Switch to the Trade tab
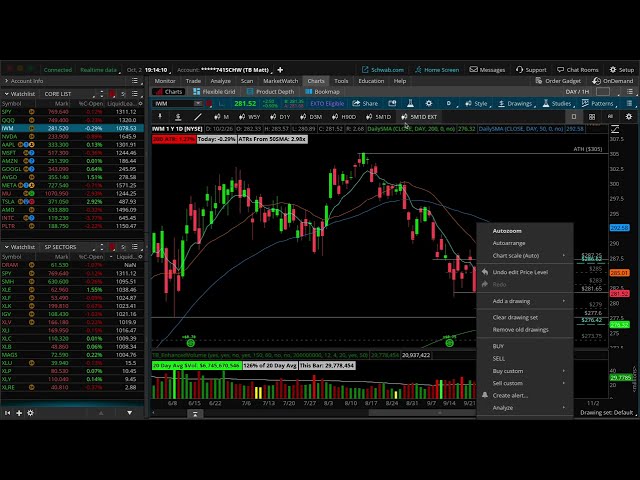The height and width of the screenshot is (480, 640). pyautogui.click(x=193, y=81)
